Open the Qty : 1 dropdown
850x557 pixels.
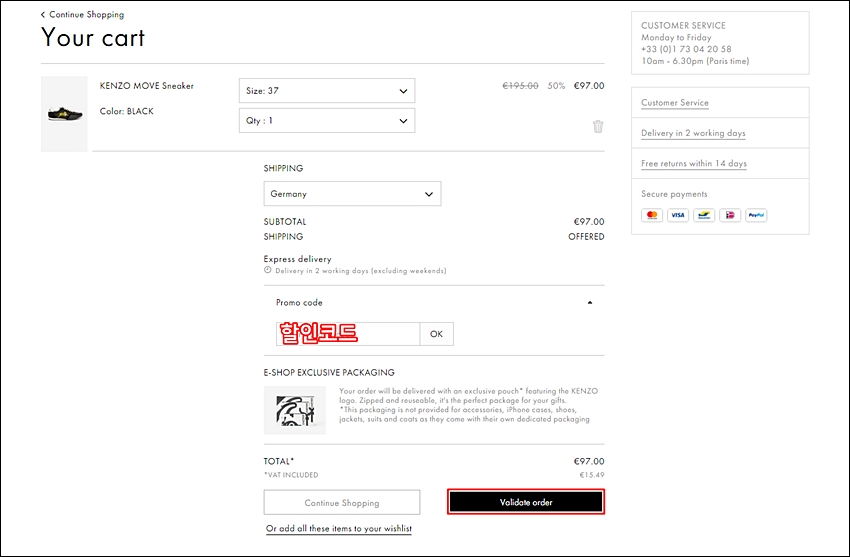point(327,120)
